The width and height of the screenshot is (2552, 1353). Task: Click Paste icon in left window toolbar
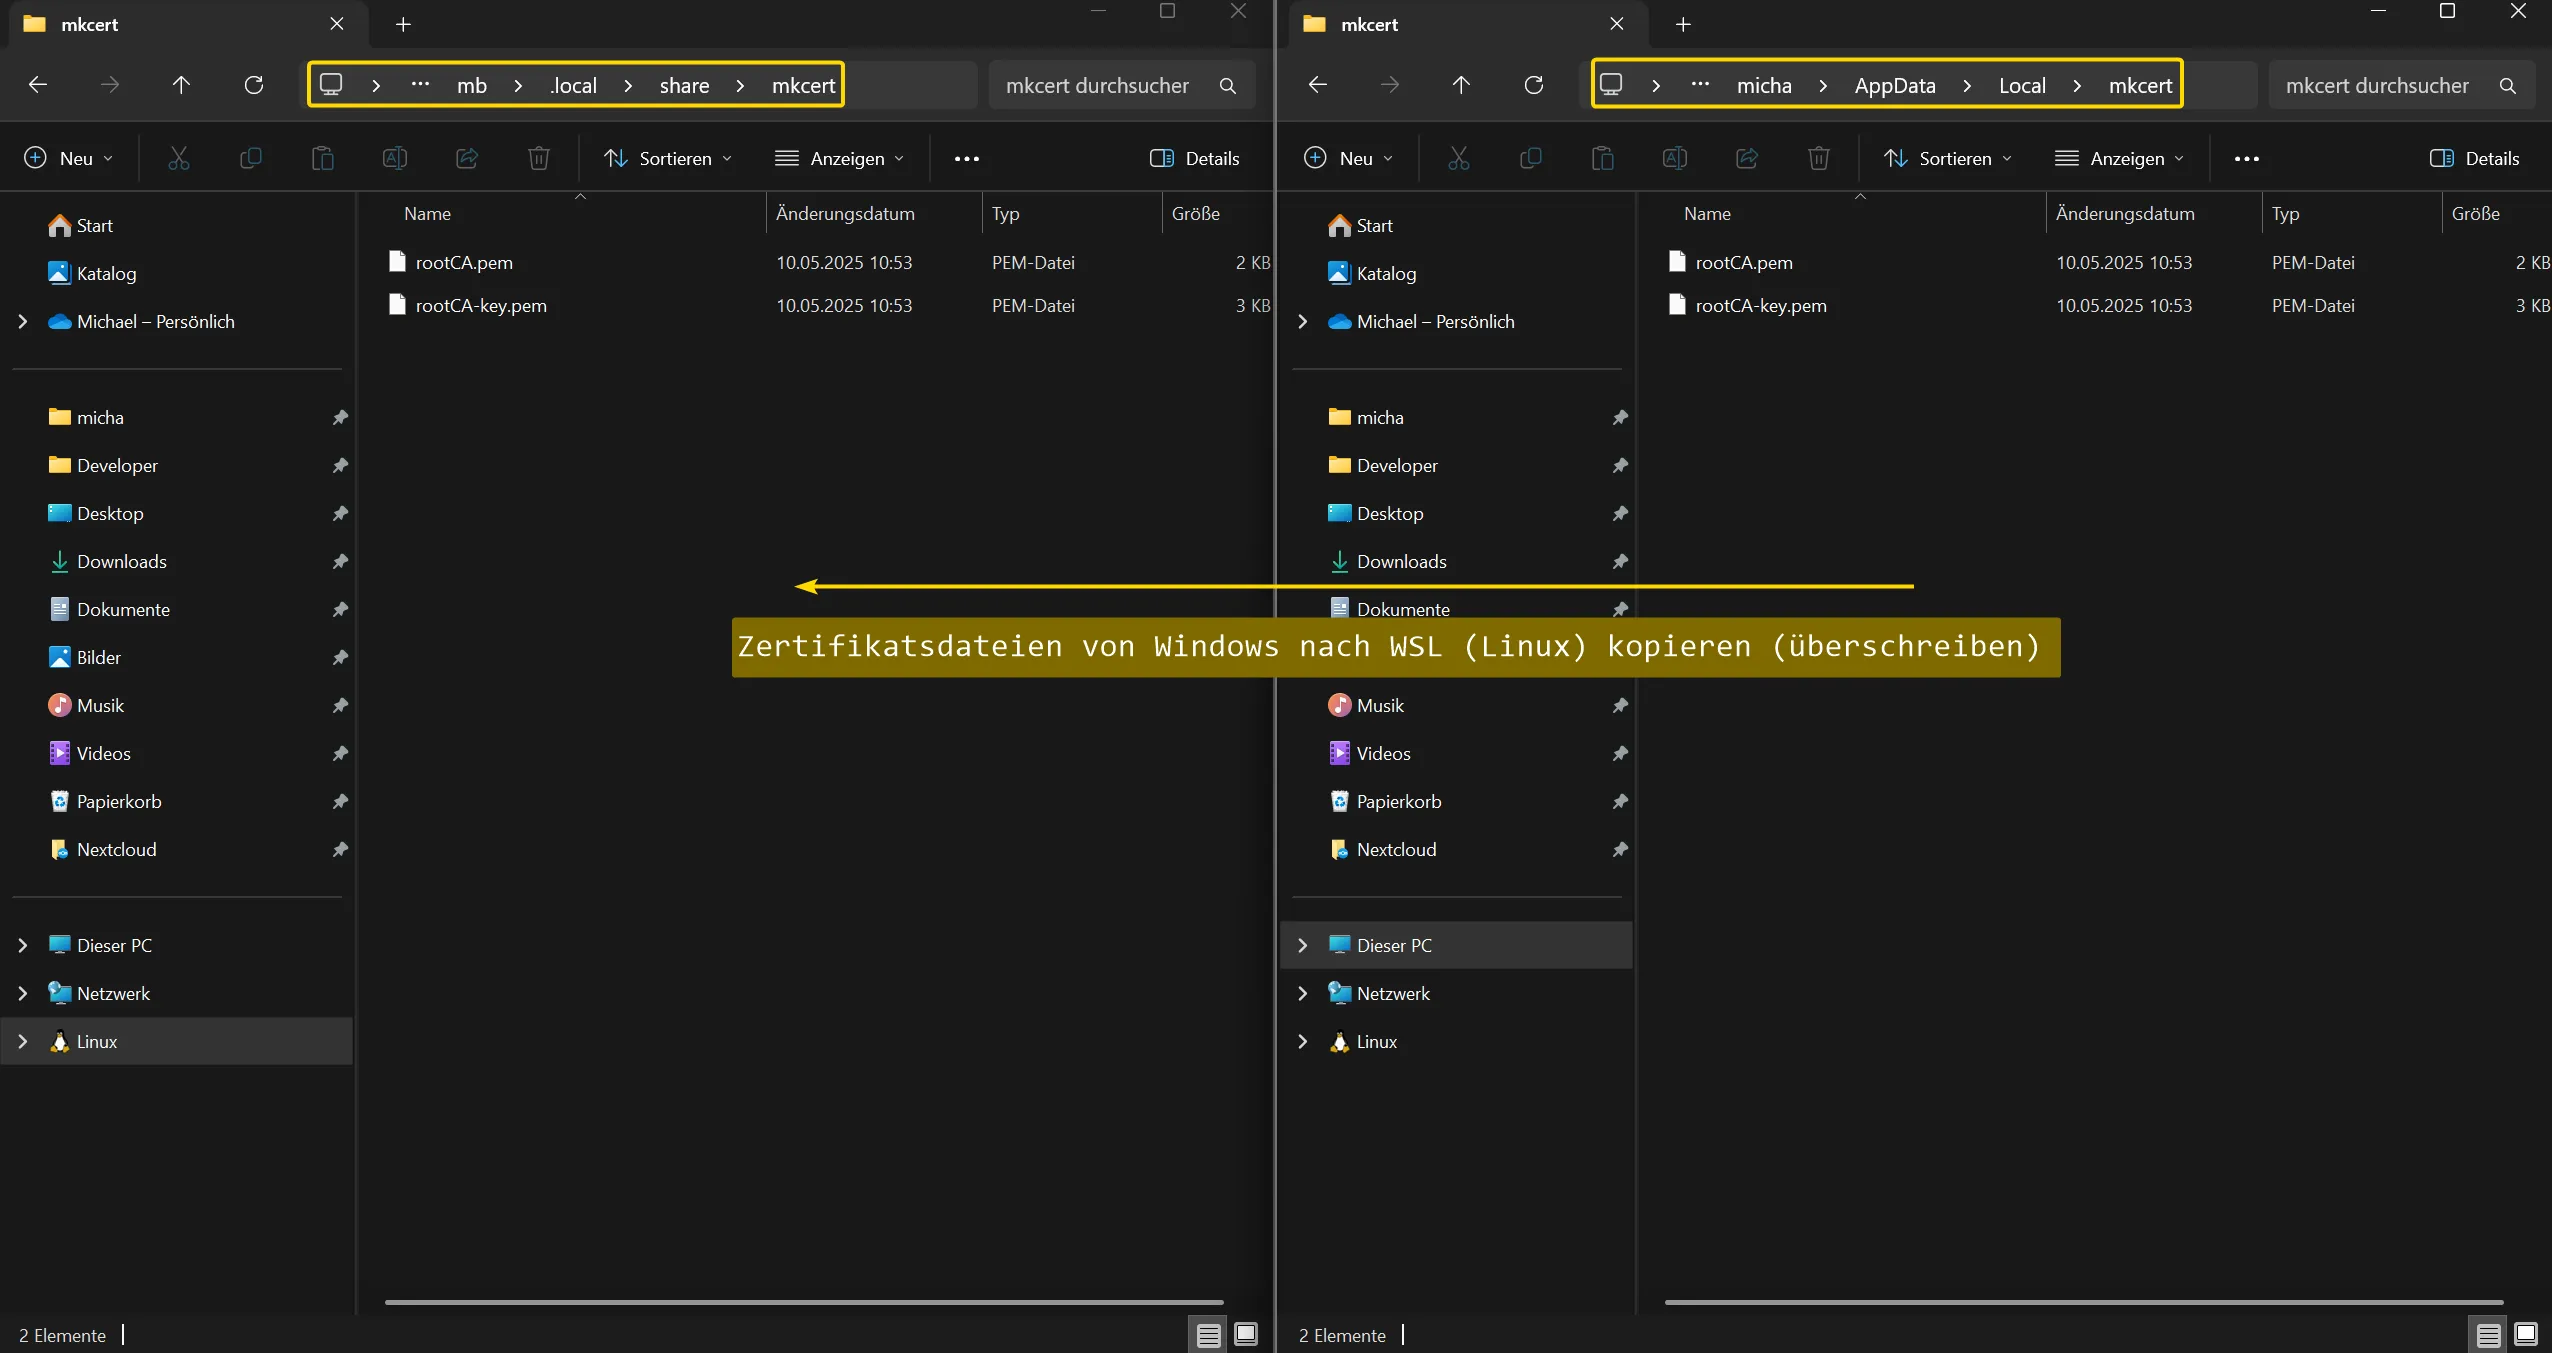[322, 158]
